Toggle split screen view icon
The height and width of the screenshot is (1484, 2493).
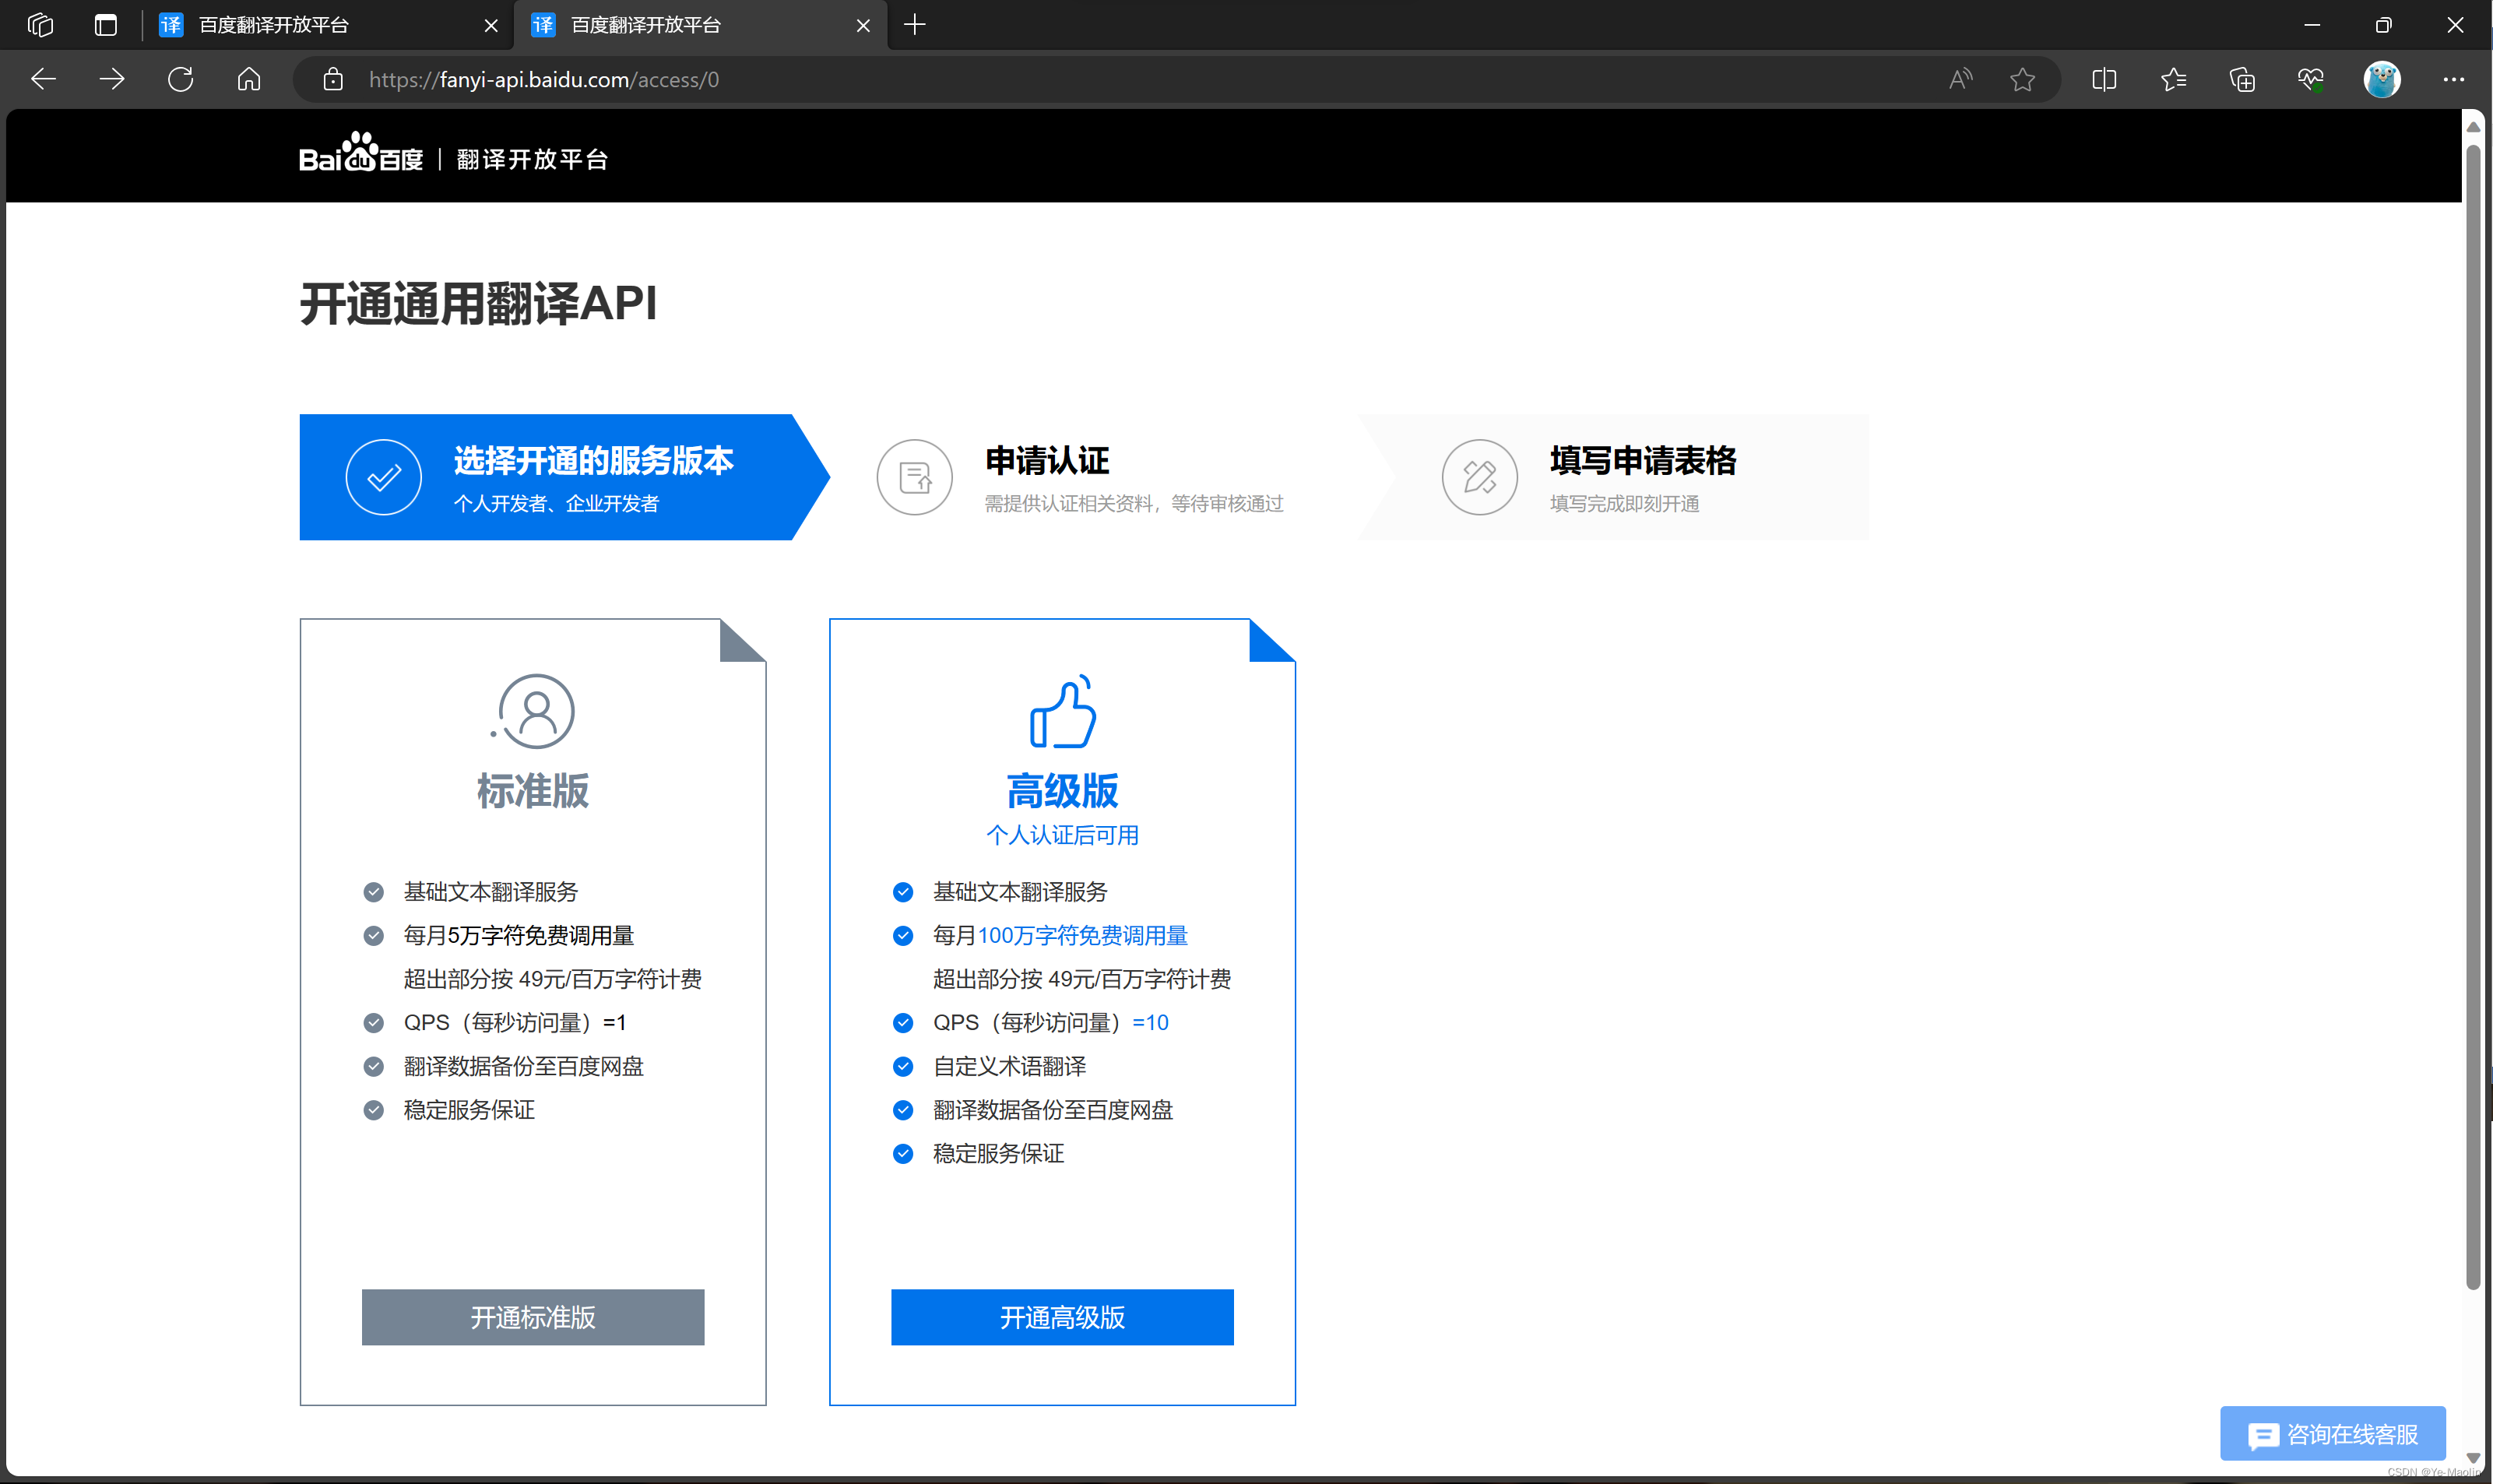(2104, 79)
